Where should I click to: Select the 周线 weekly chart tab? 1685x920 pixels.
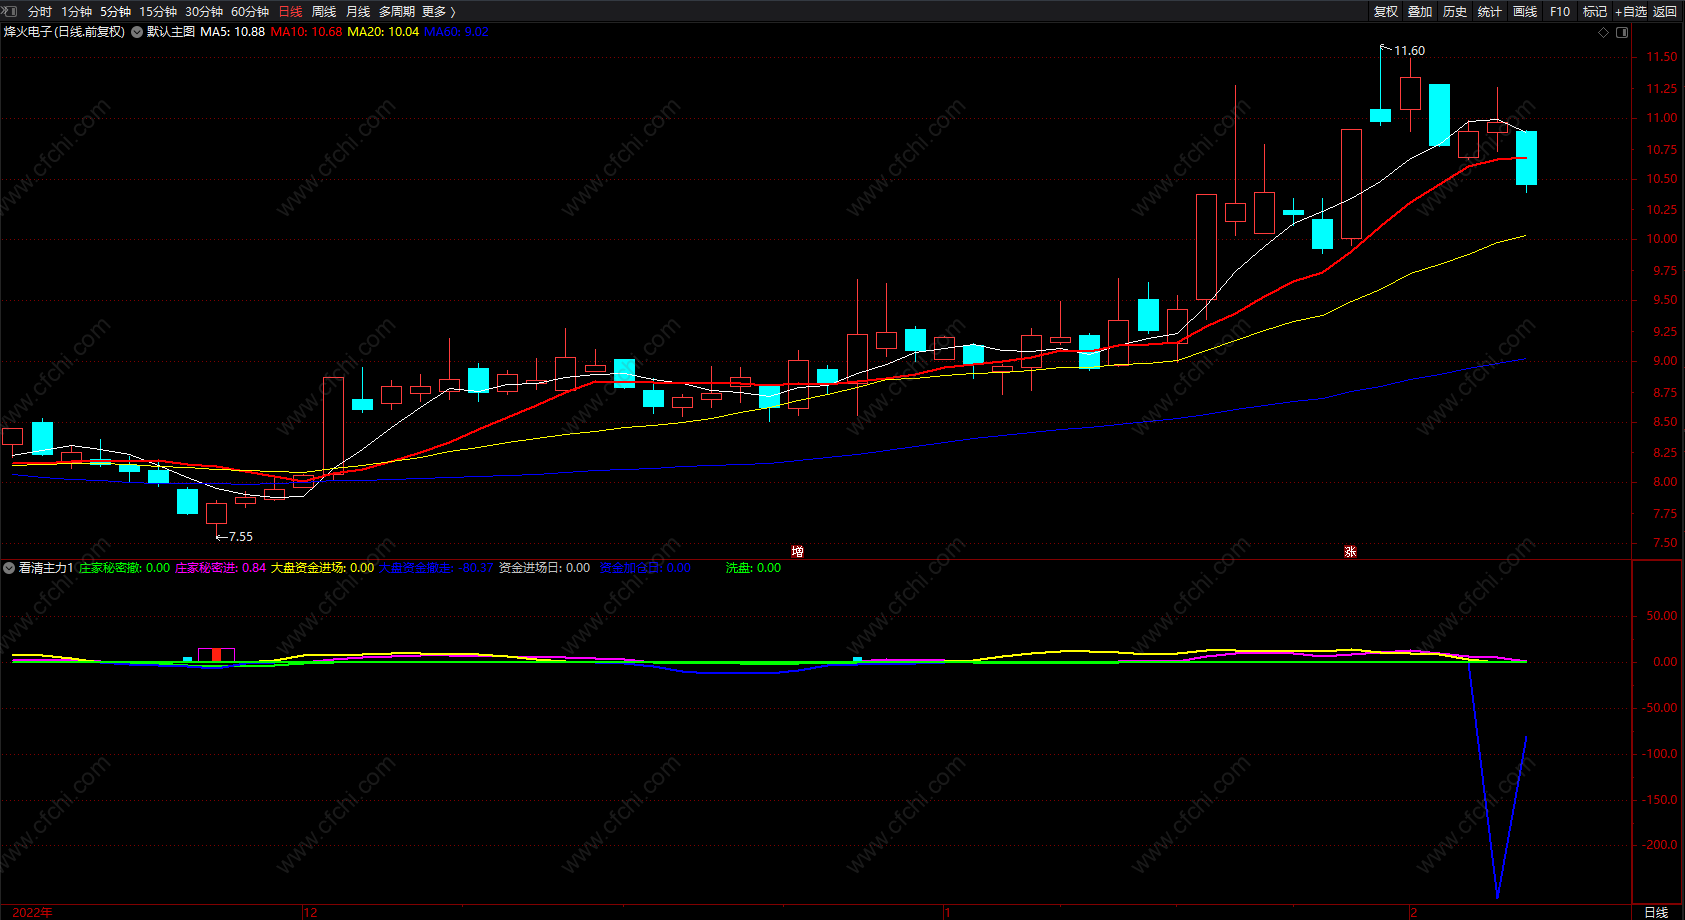[324, 12]
